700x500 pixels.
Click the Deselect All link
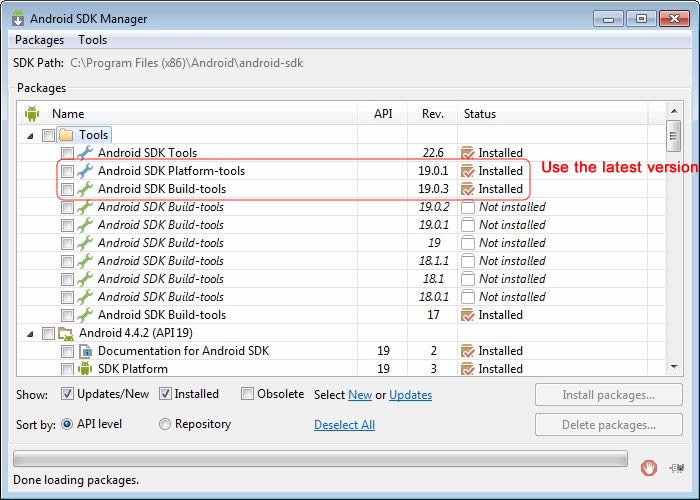tap(344, 425)
